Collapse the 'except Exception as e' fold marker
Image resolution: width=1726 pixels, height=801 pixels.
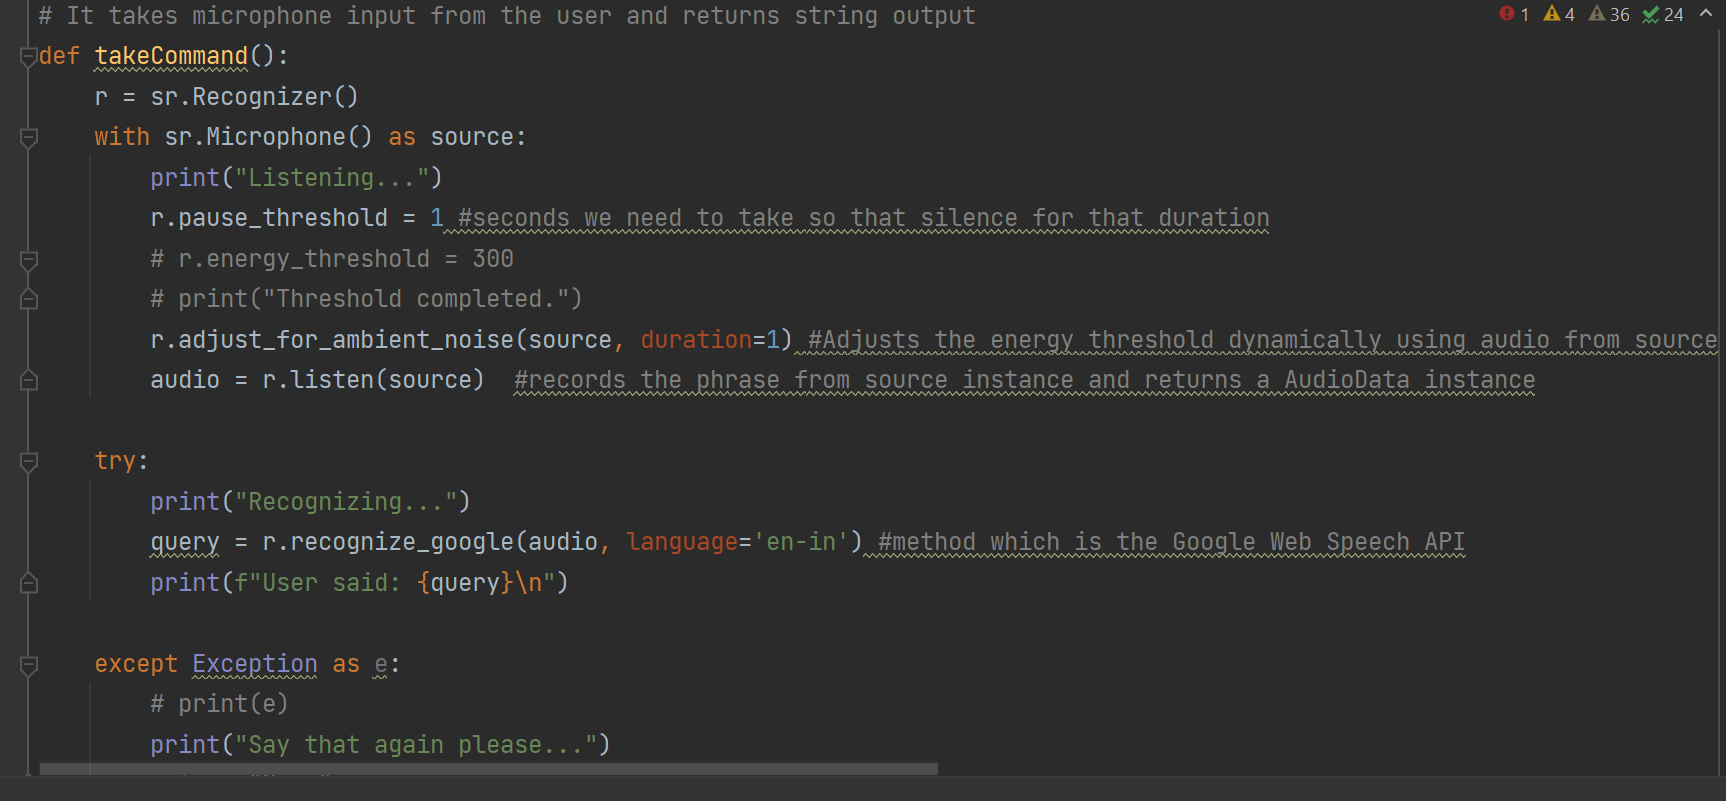coord(29,665)
